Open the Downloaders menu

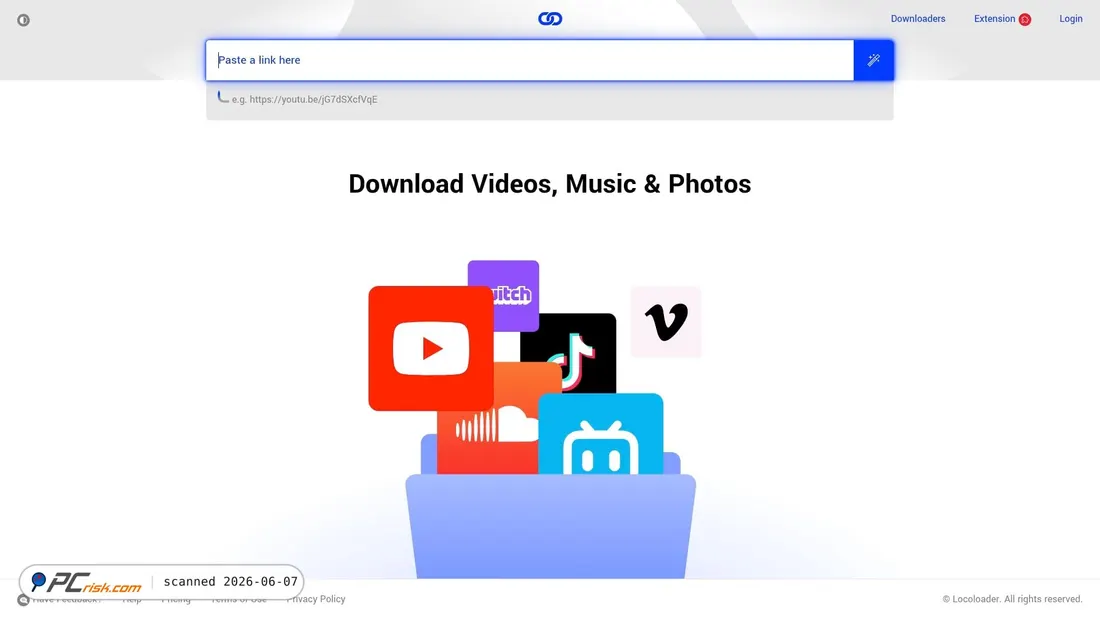click(x=918, y=19)
